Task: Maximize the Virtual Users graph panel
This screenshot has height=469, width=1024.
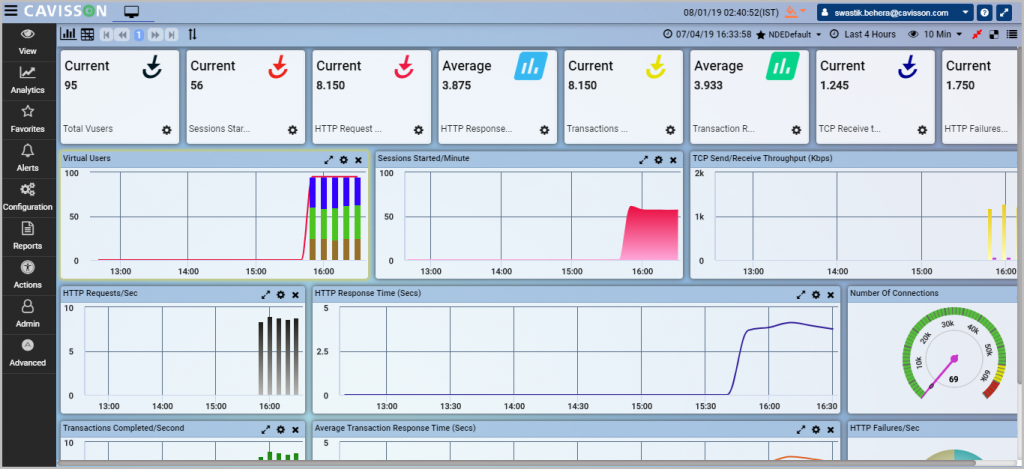Action: (328, 159)
